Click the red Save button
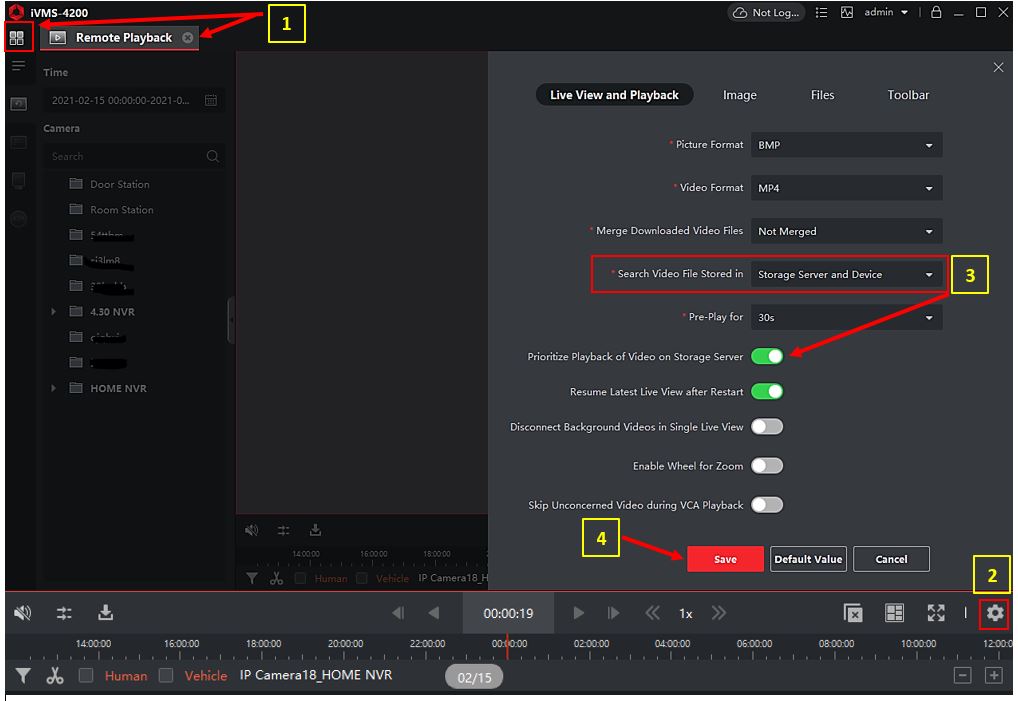 725,559
